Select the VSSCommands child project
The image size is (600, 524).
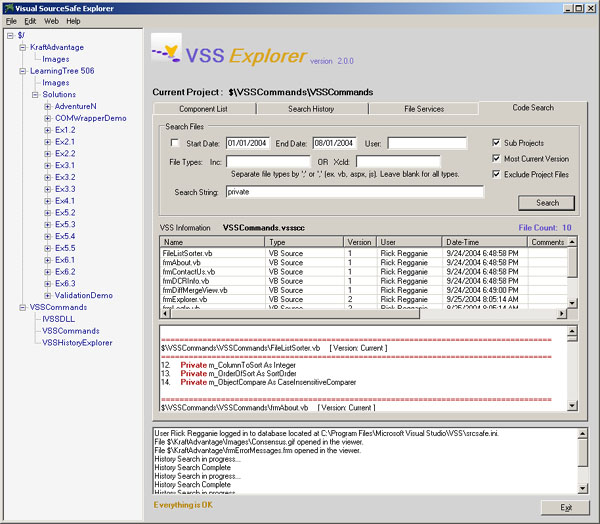point(71,331)
